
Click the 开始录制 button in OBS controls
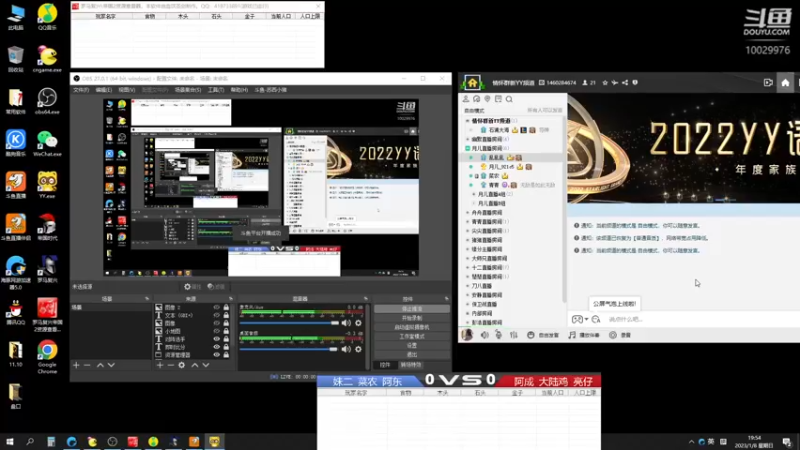(412, 318)
